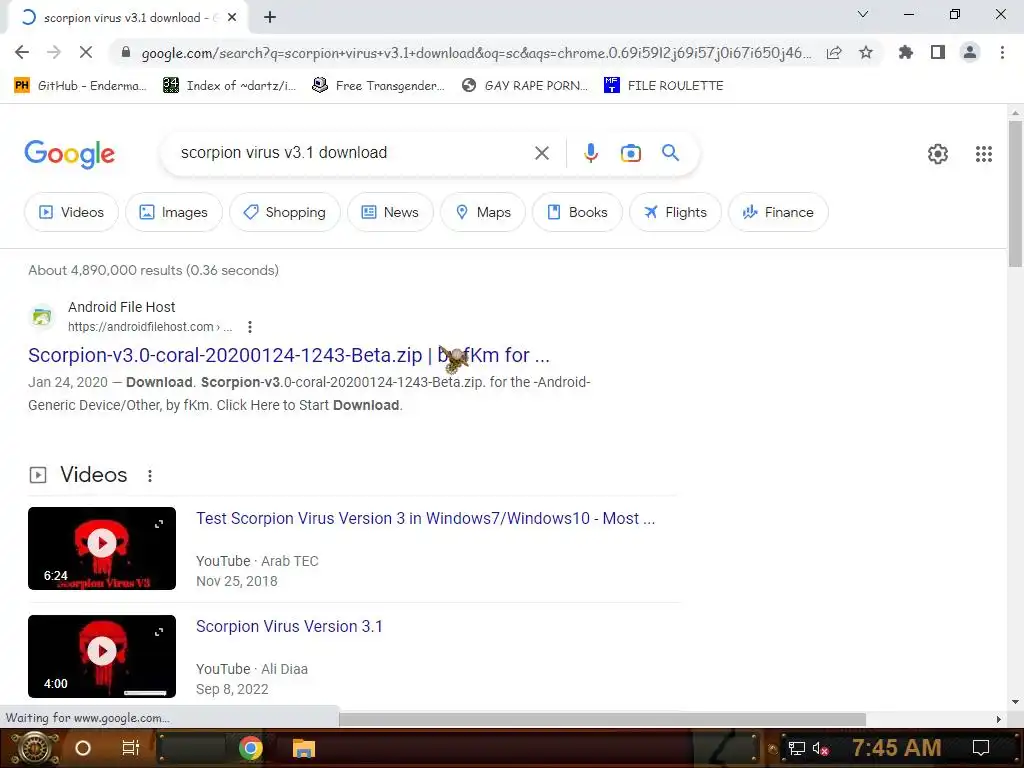Toggle the browser side panel
1024x768 pixels.
click(938, 53)
